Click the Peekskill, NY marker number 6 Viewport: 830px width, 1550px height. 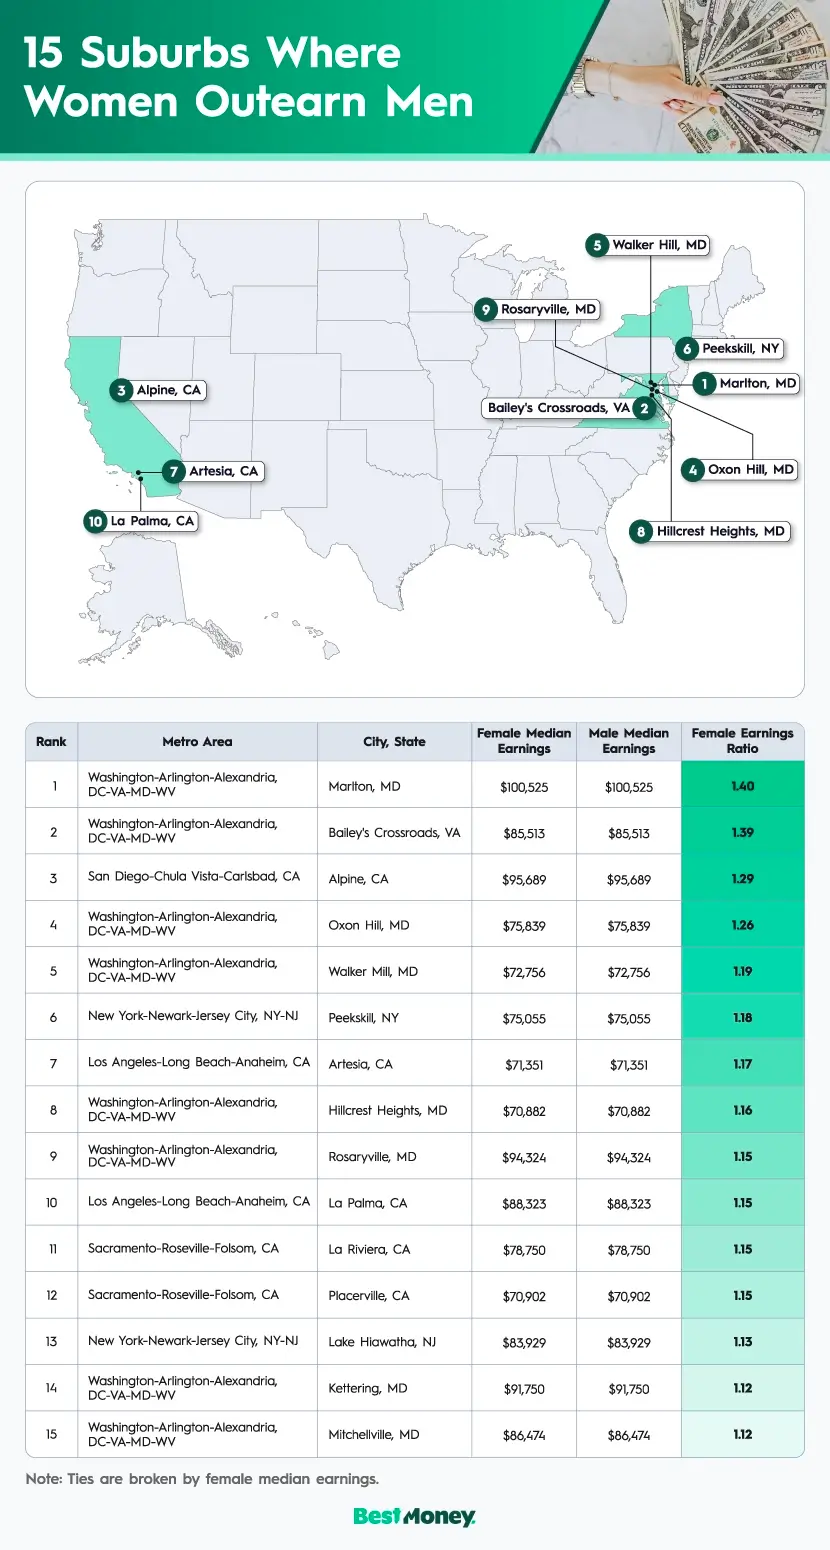(x=687, y=349)
